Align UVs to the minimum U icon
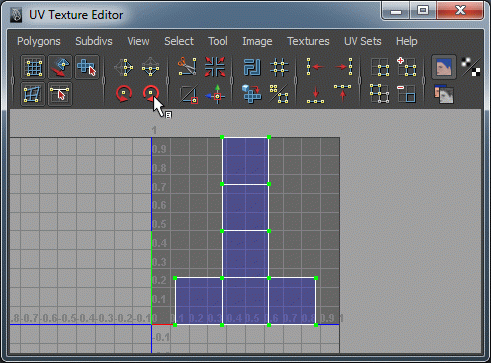Viewport: 491px width, 363px height. click(315, 66)
